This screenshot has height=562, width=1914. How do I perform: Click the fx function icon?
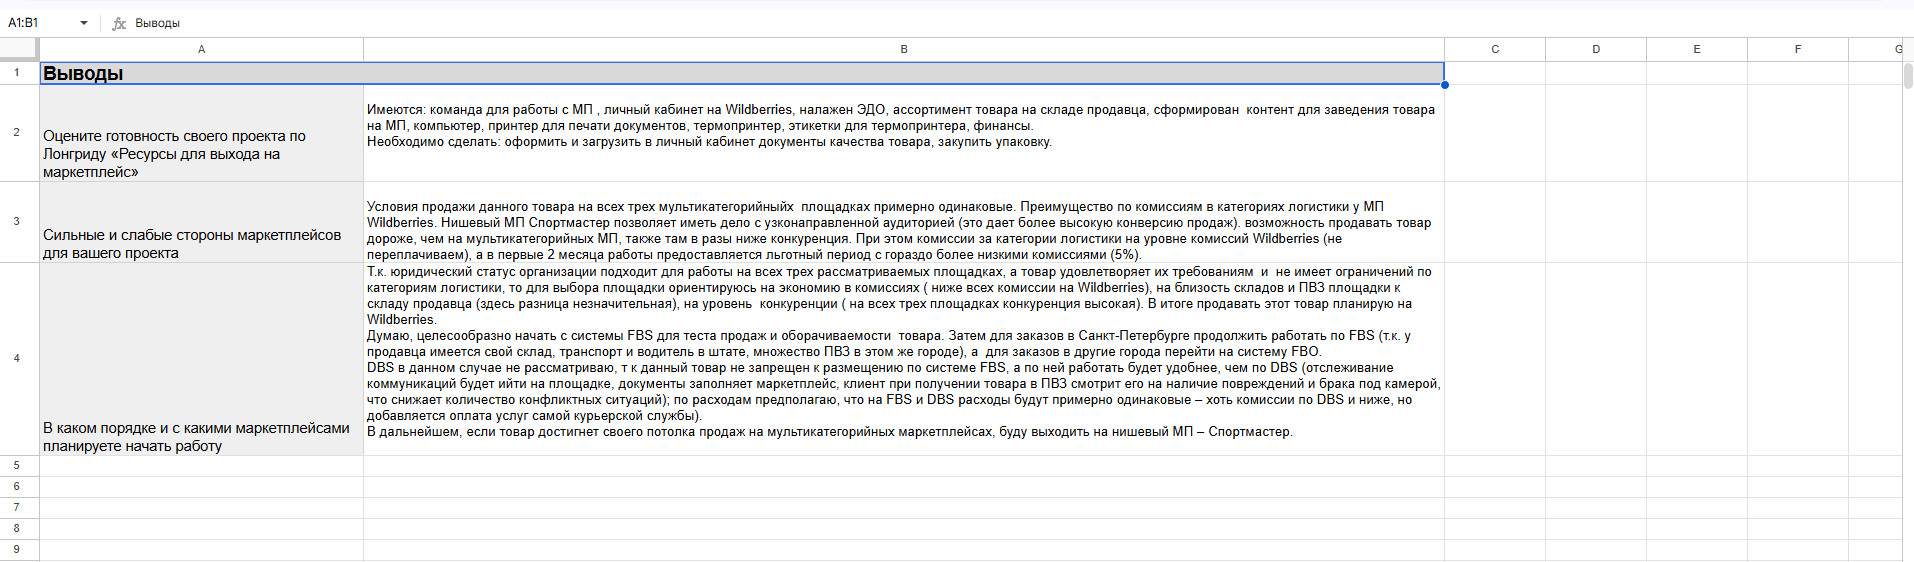pyautogui.click(x=119, y=23)
